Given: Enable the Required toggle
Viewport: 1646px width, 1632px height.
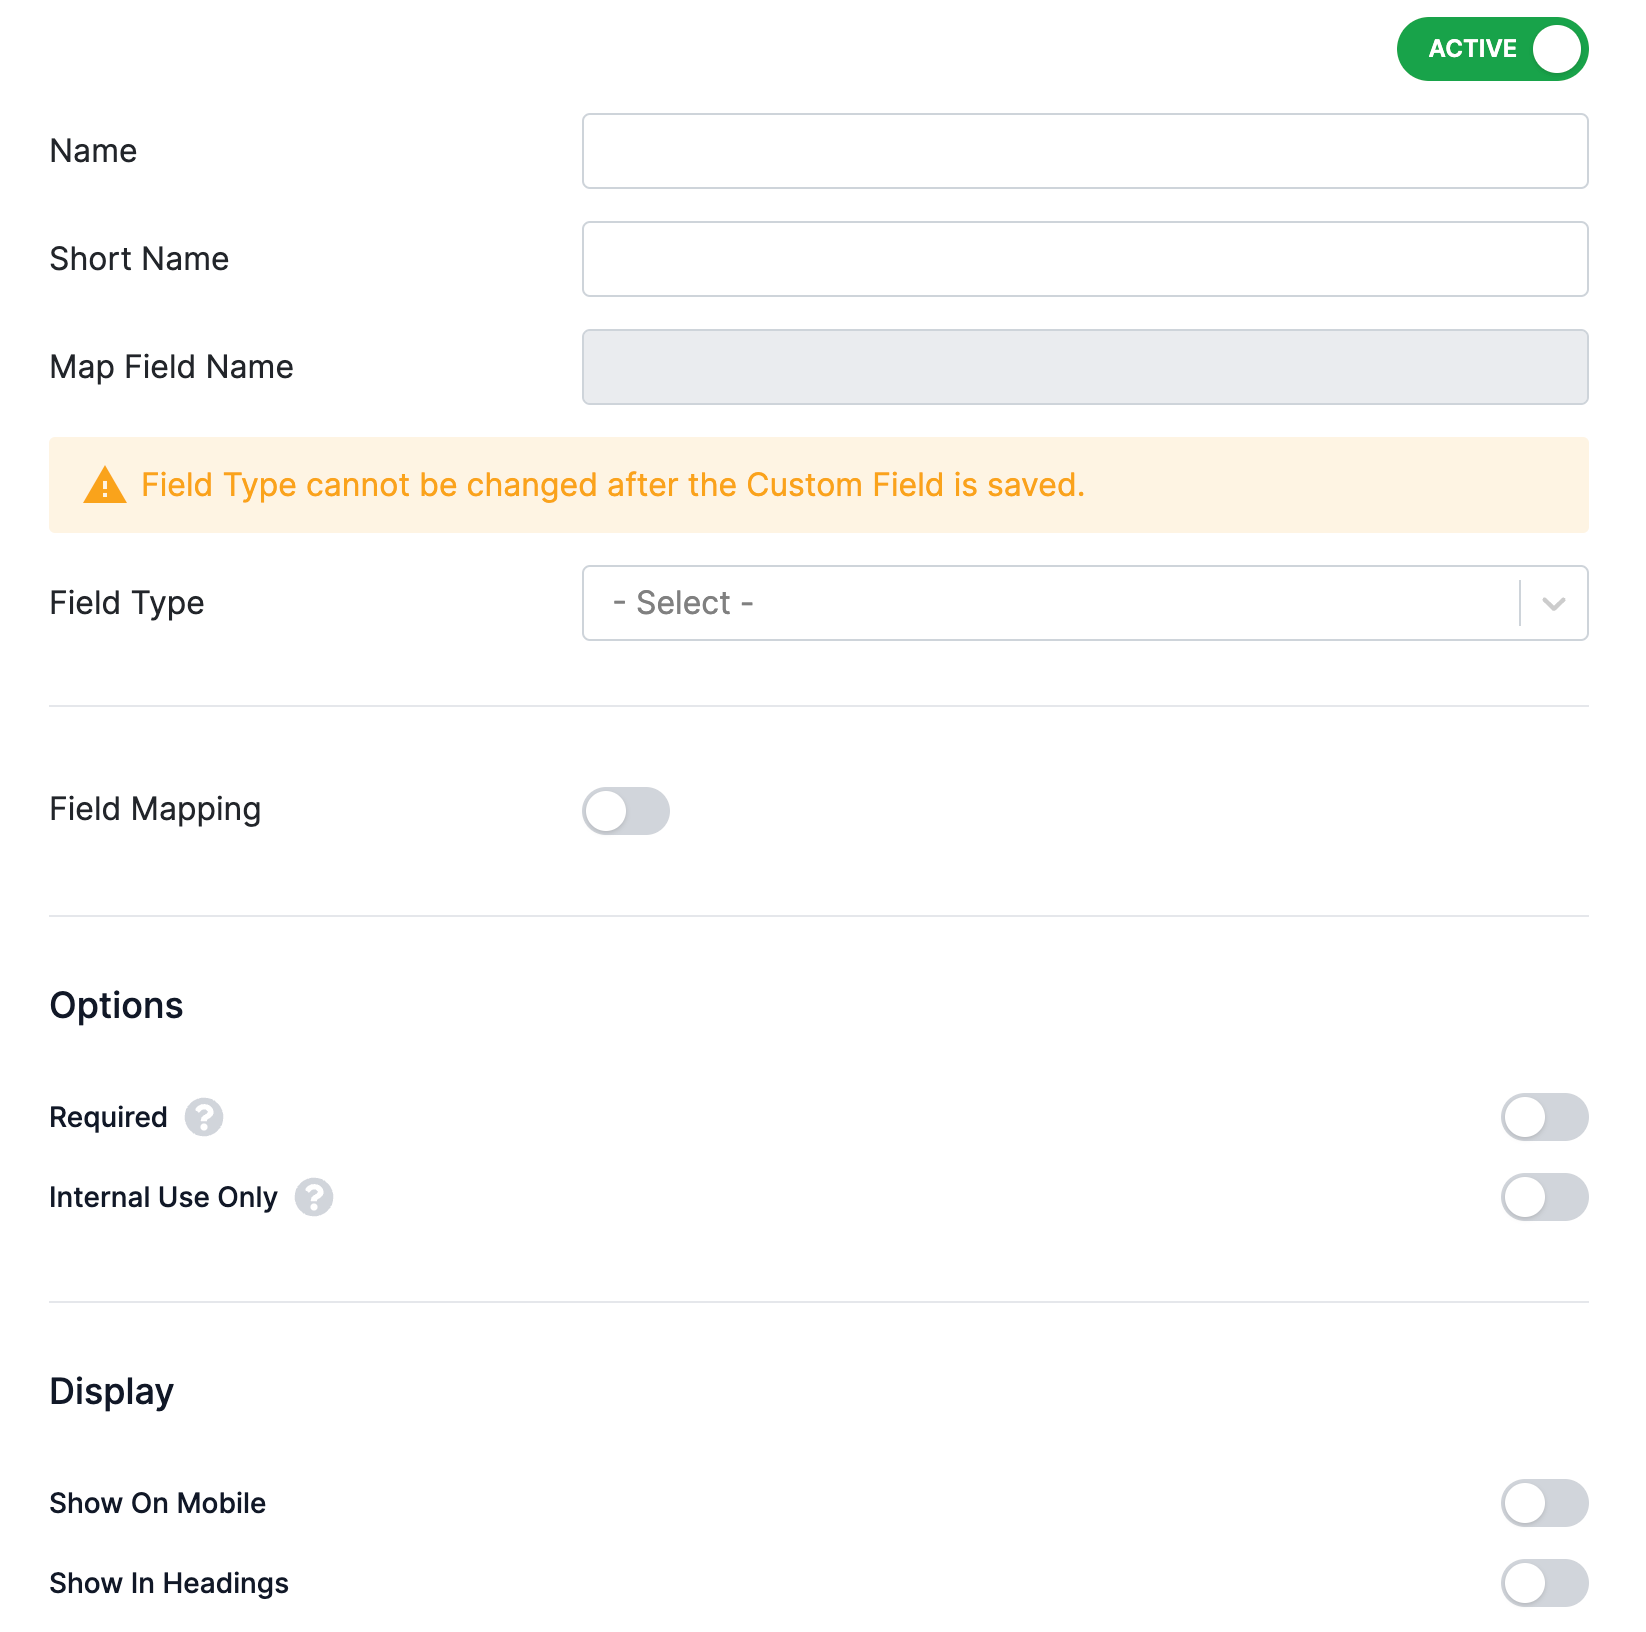Looking at the screenshot, I should click(x=1544, y=1118).
